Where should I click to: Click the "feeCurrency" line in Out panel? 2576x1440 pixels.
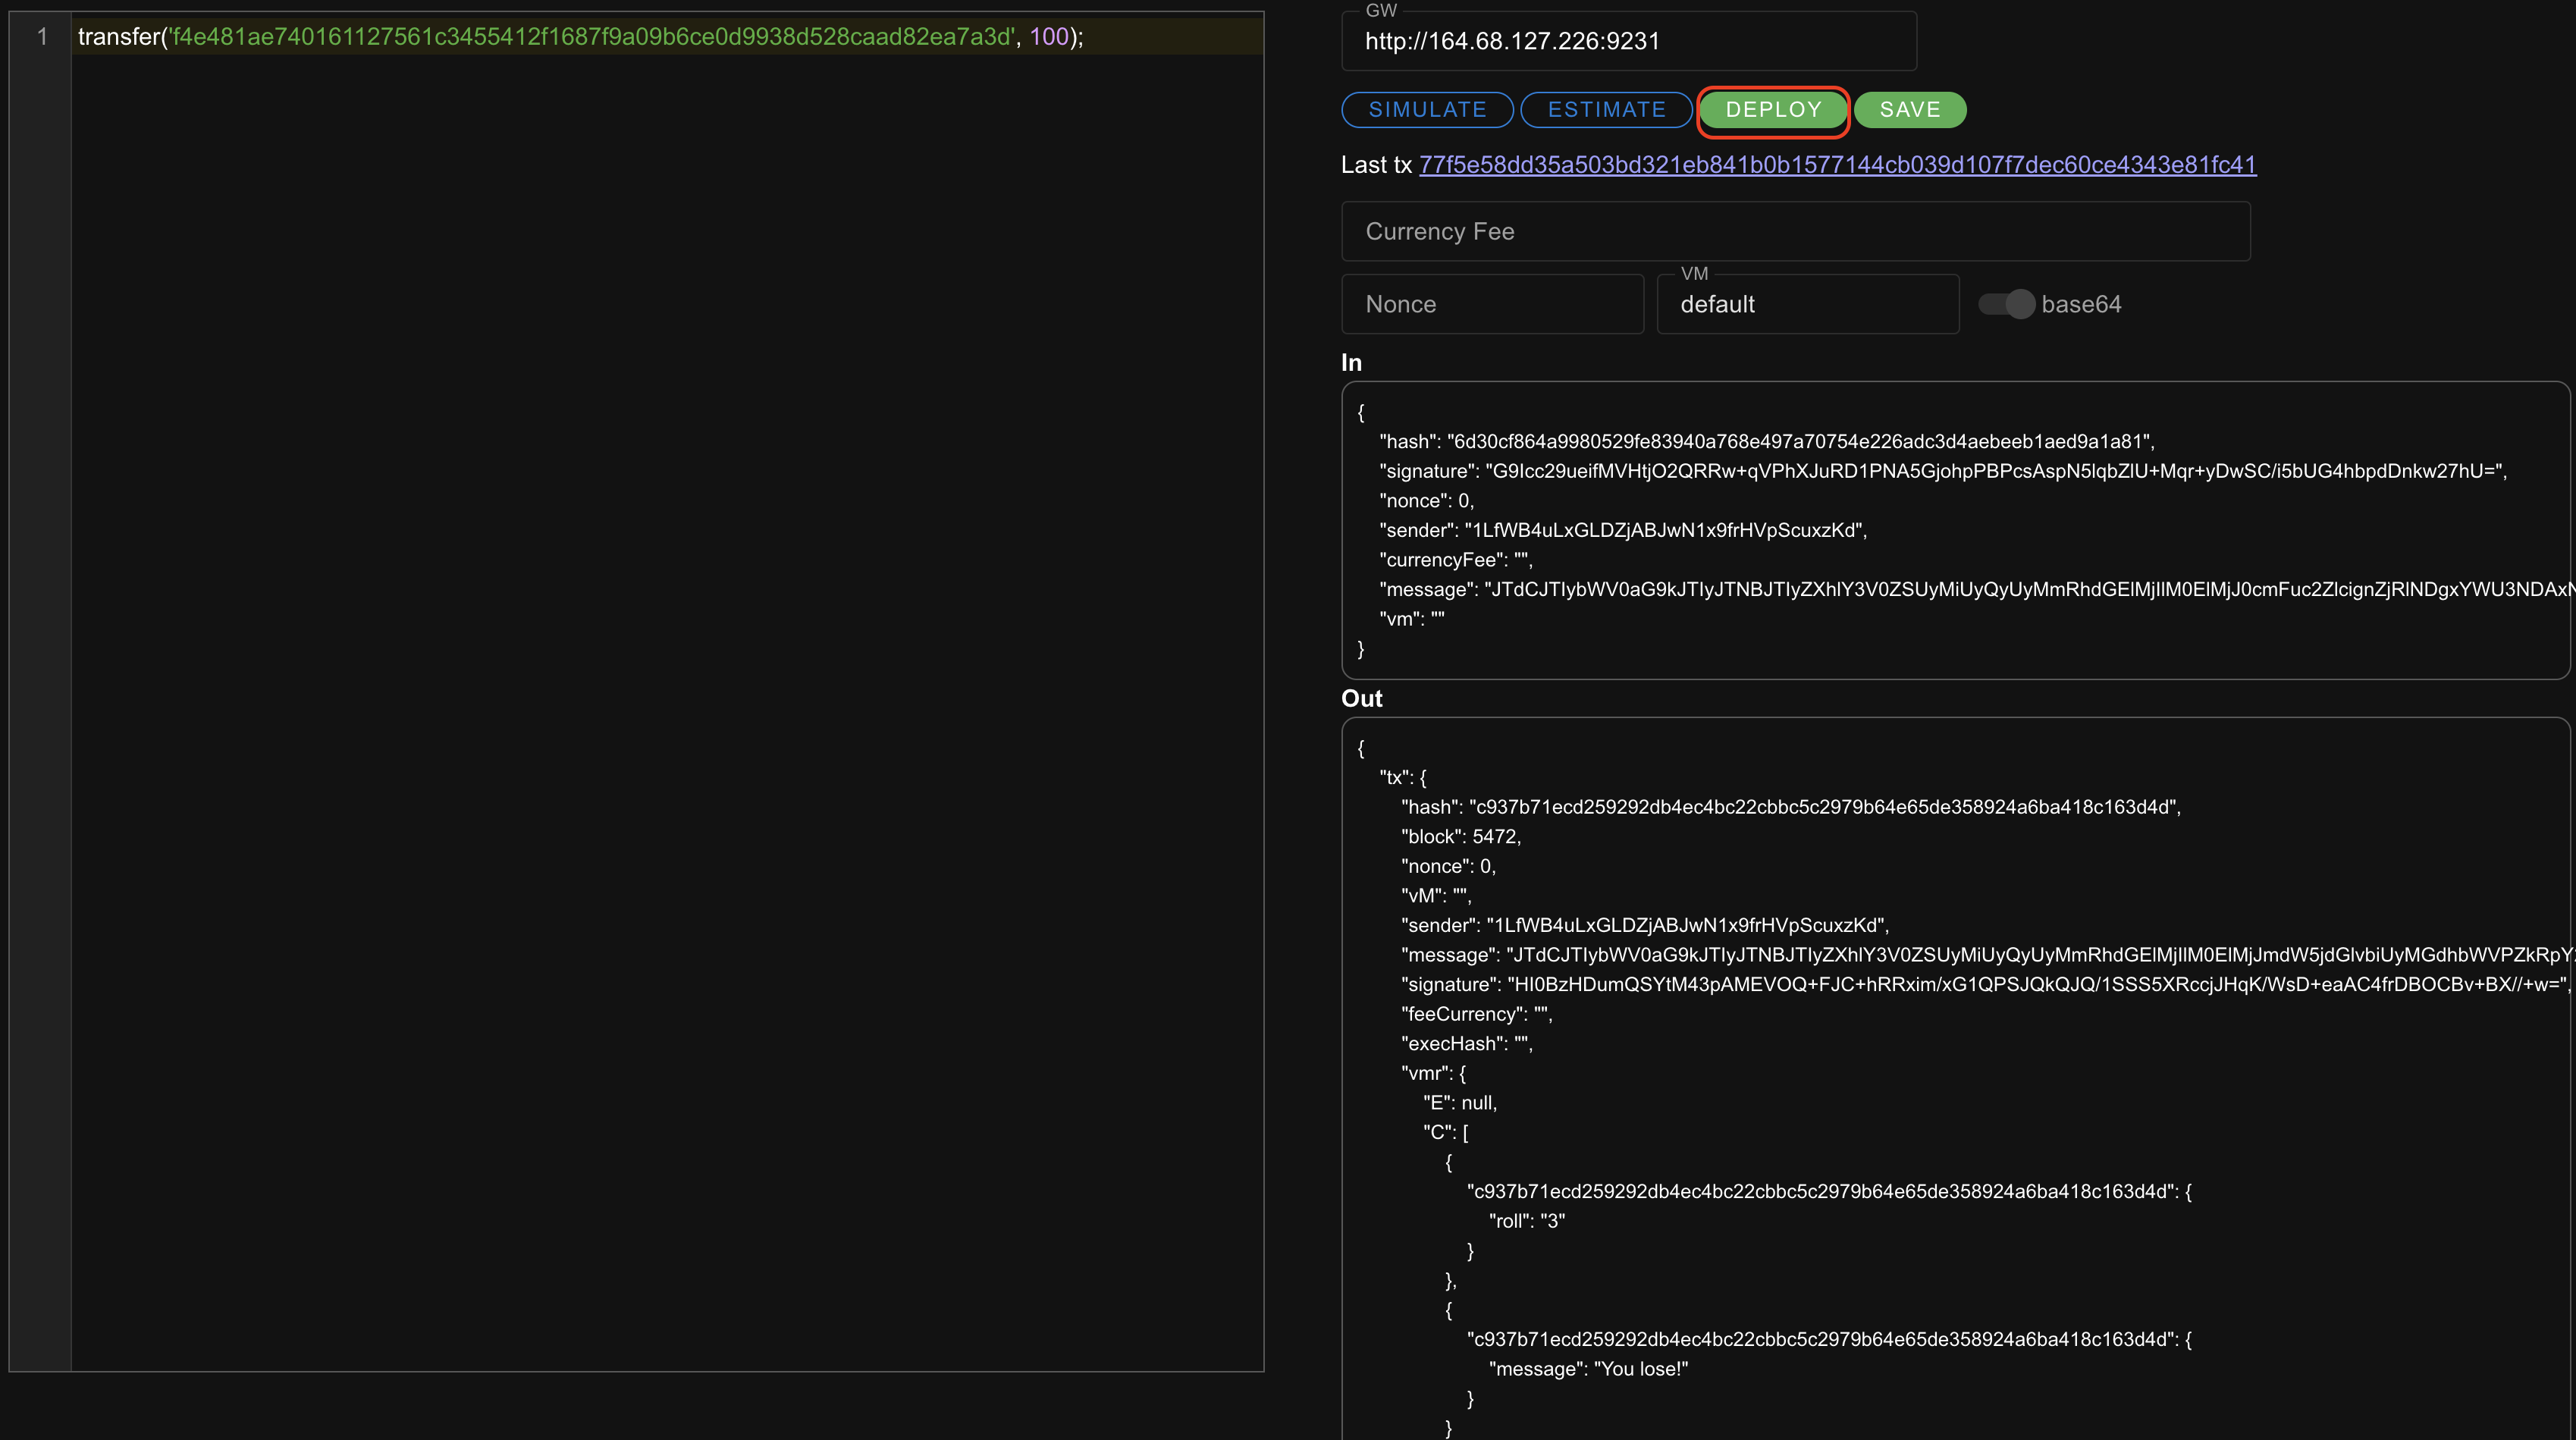1476,1014
